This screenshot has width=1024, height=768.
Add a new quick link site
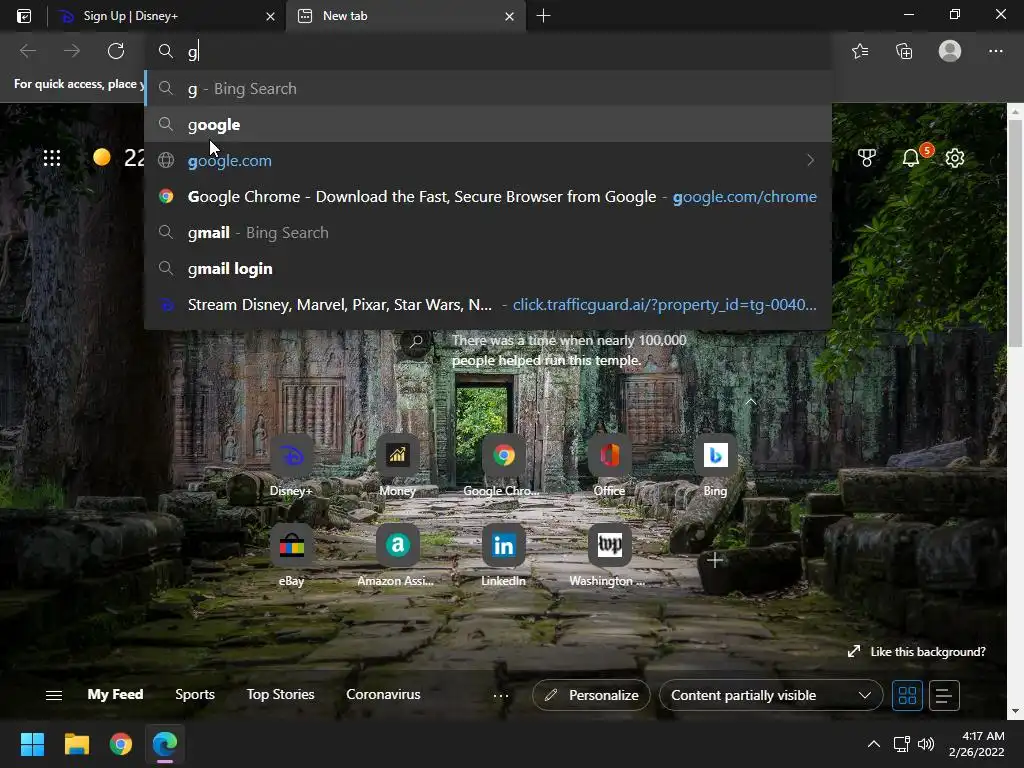[x=714, y=560]
